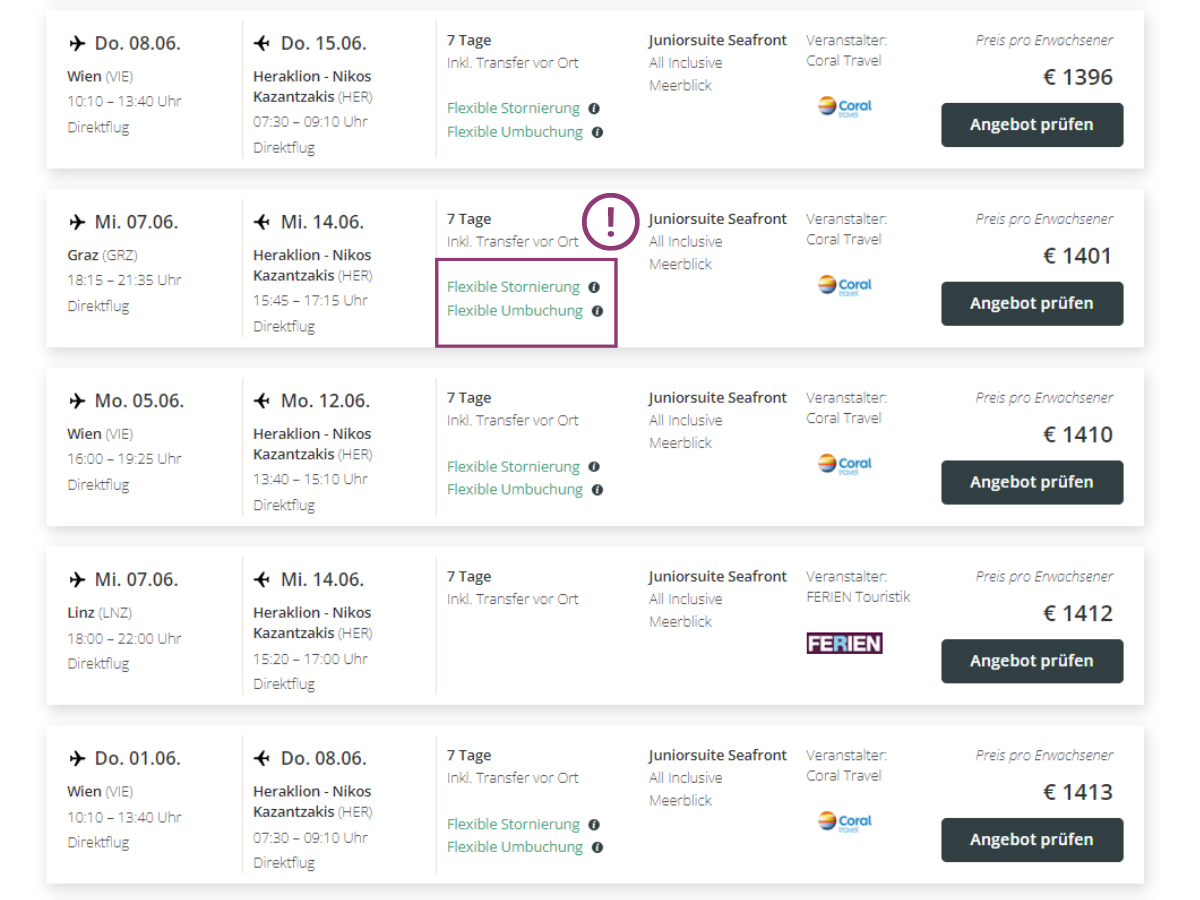The width and height of the screenshot is (1200, 900).
Task: Choose Angebot prüfen for the FERIEN Touristik offer
Action: 1032,661
